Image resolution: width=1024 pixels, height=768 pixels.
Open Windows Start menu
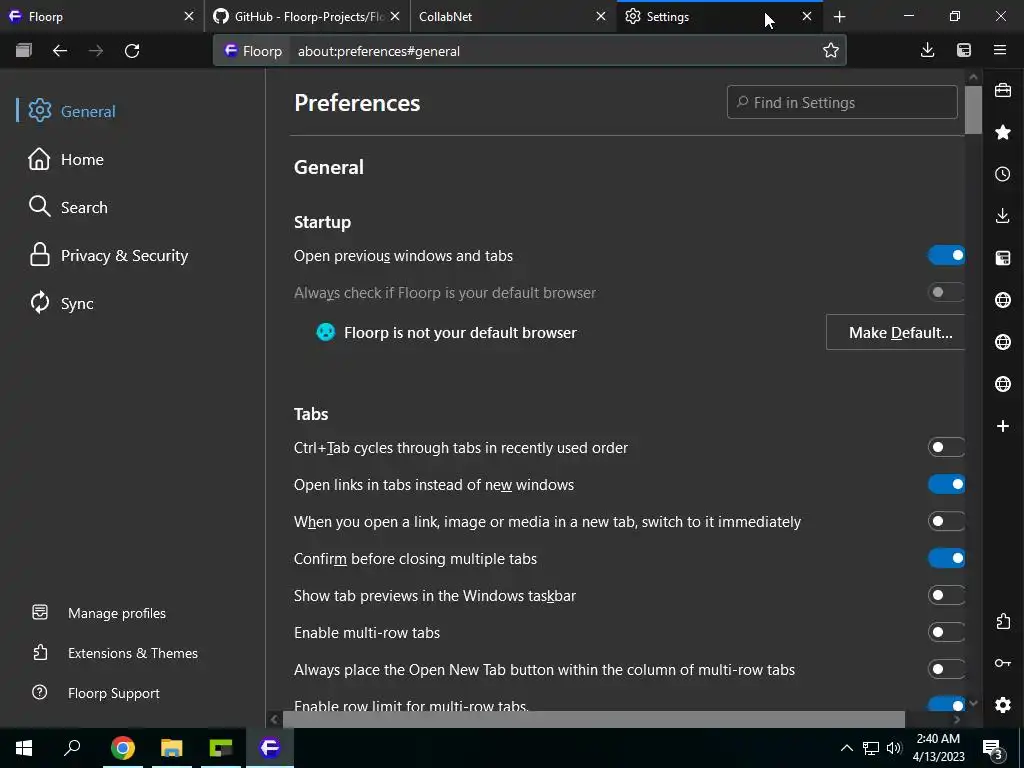(x=24, y=748)
